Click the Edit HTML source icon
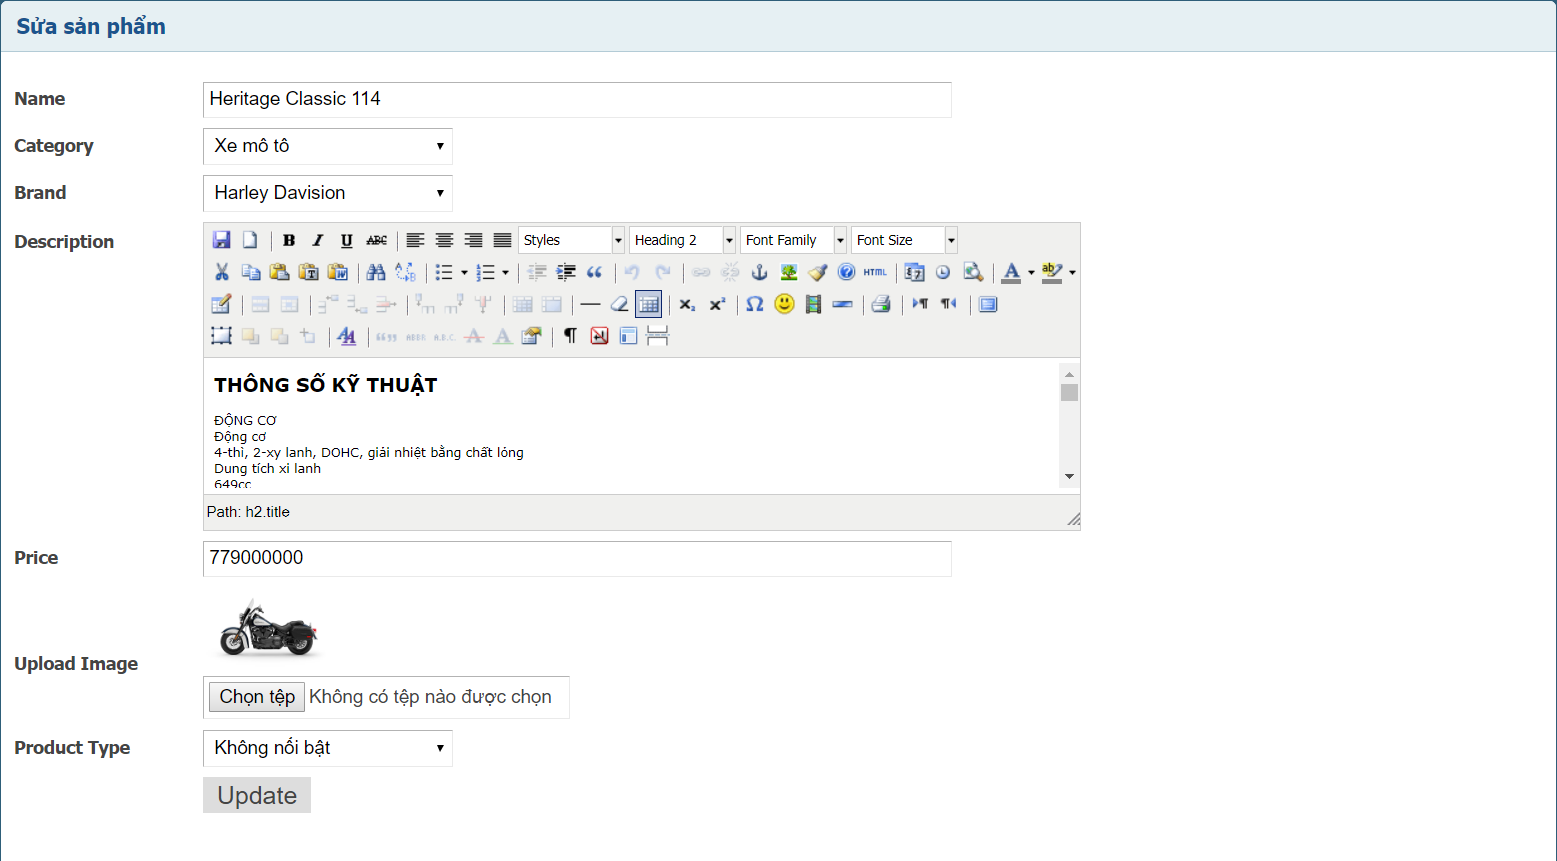Image resolution: width=1557 pixels, height=861 pixels. [876, 272]
